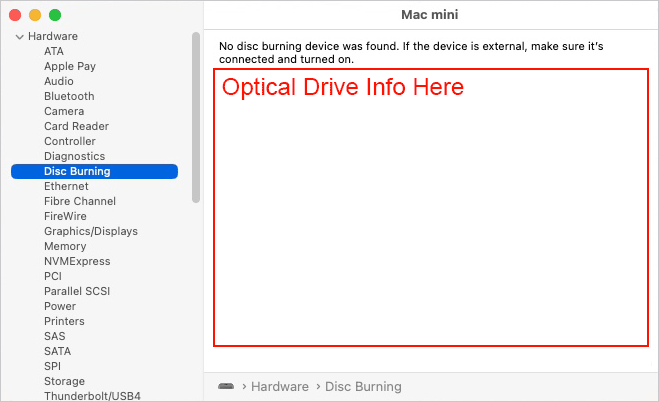This screenshot has width=659, height=402.
Task: Click the green full-screen window button
Action: pyautogui.click(x=55, y=15)
